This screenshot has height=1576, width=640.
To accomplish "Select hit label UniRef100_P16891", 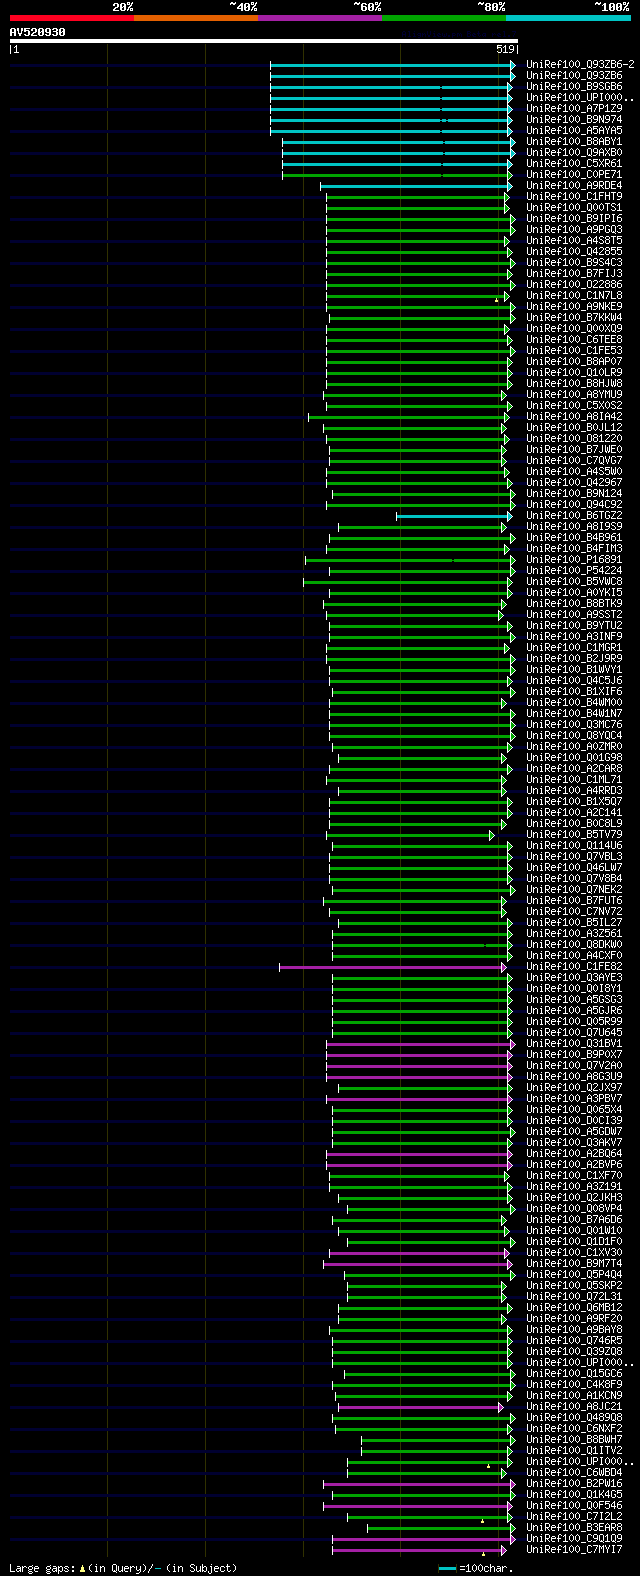I will pyautogui.click(x=574, y=559).
